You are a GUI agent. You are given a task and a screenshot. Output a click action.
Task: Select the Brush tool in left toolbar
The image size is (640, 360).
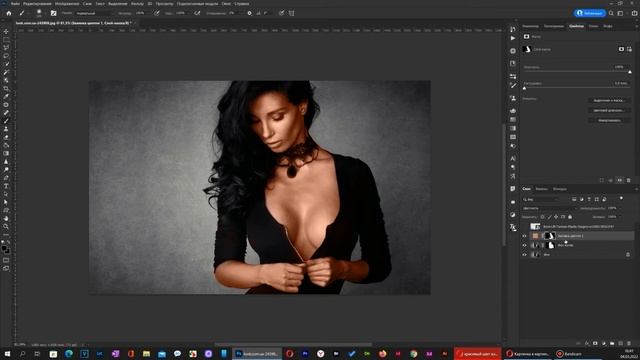tap(6, 121)
